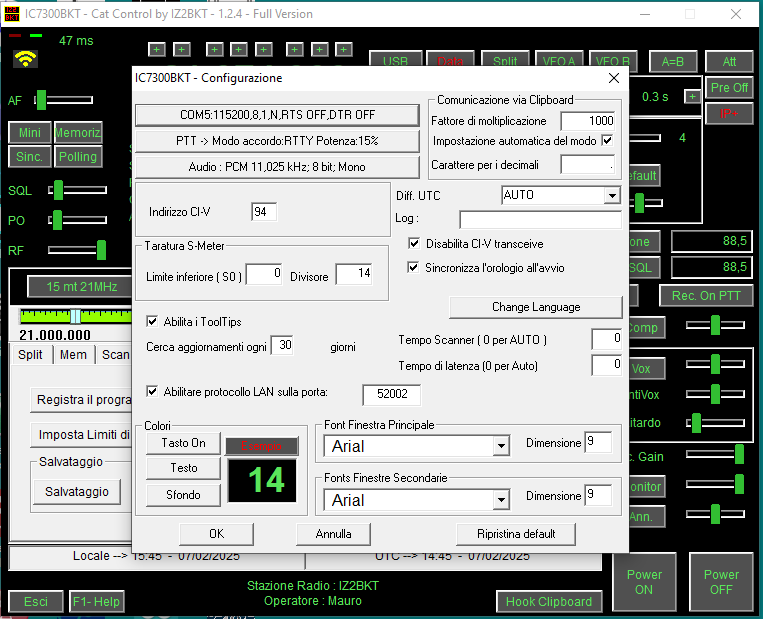Click LAN port 52002 field
The width and height of the screenshot is (763, 619).
392,394
